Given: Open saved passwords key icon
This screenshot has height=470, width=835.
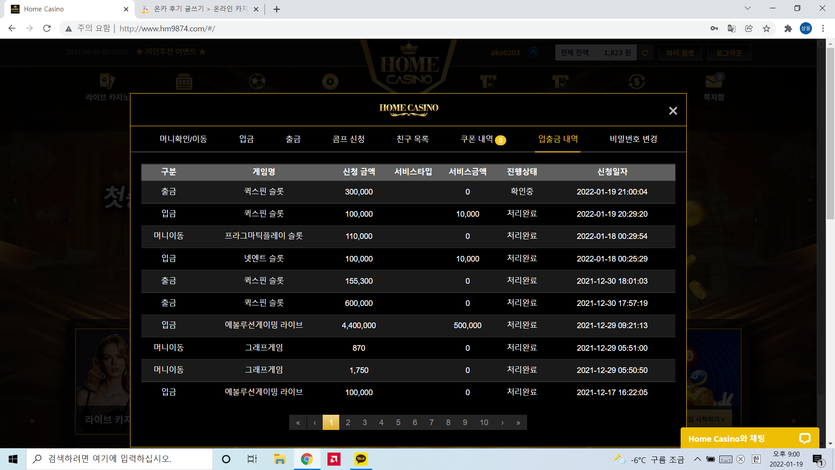Looking at the screenshot, I should pyautogui.click(x=714, y=28).
